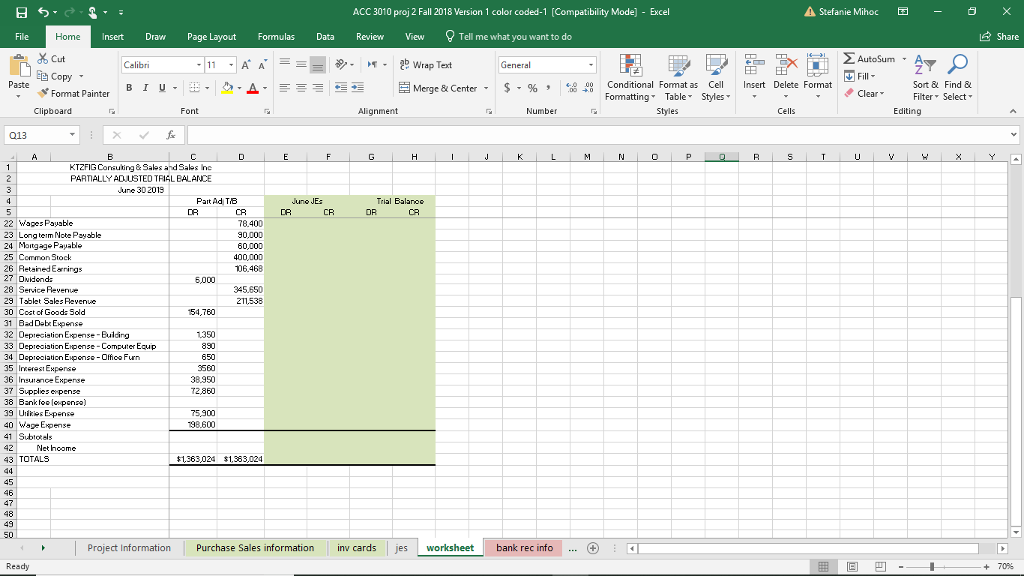Image resolution: width=1024 pixels, height=576 pixels.
Task: Click the AutoSum button
Action: click(x=870, y=59)
